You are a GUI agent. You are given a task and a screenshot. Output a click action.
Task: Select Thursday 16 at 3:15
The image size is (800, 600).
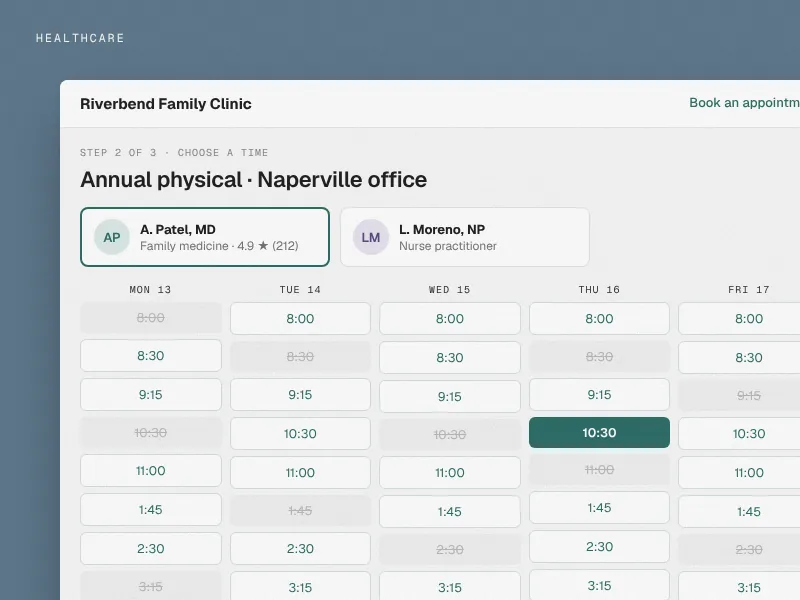(599, 585)
